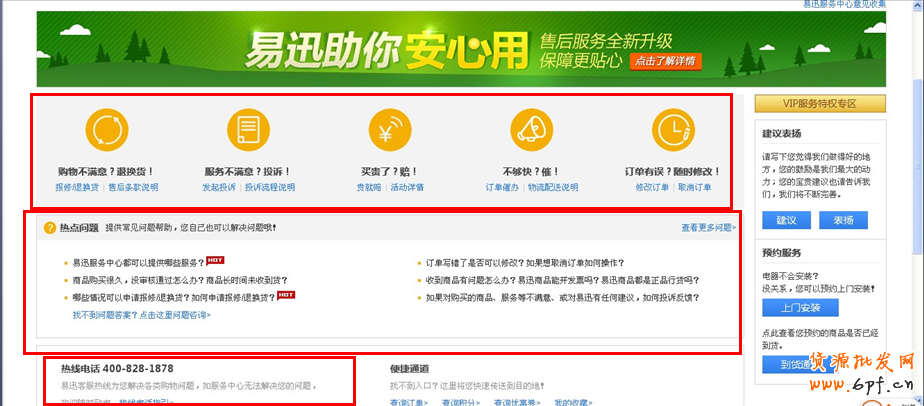This screenshot has height=406, width=924.
Task: Click the 订单催办 link
Action: coord(502,187)
